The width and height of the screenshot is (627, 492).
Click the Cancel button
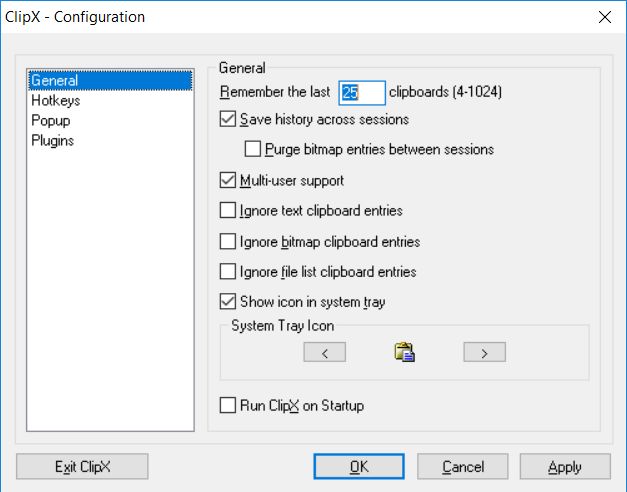(463, 466)
